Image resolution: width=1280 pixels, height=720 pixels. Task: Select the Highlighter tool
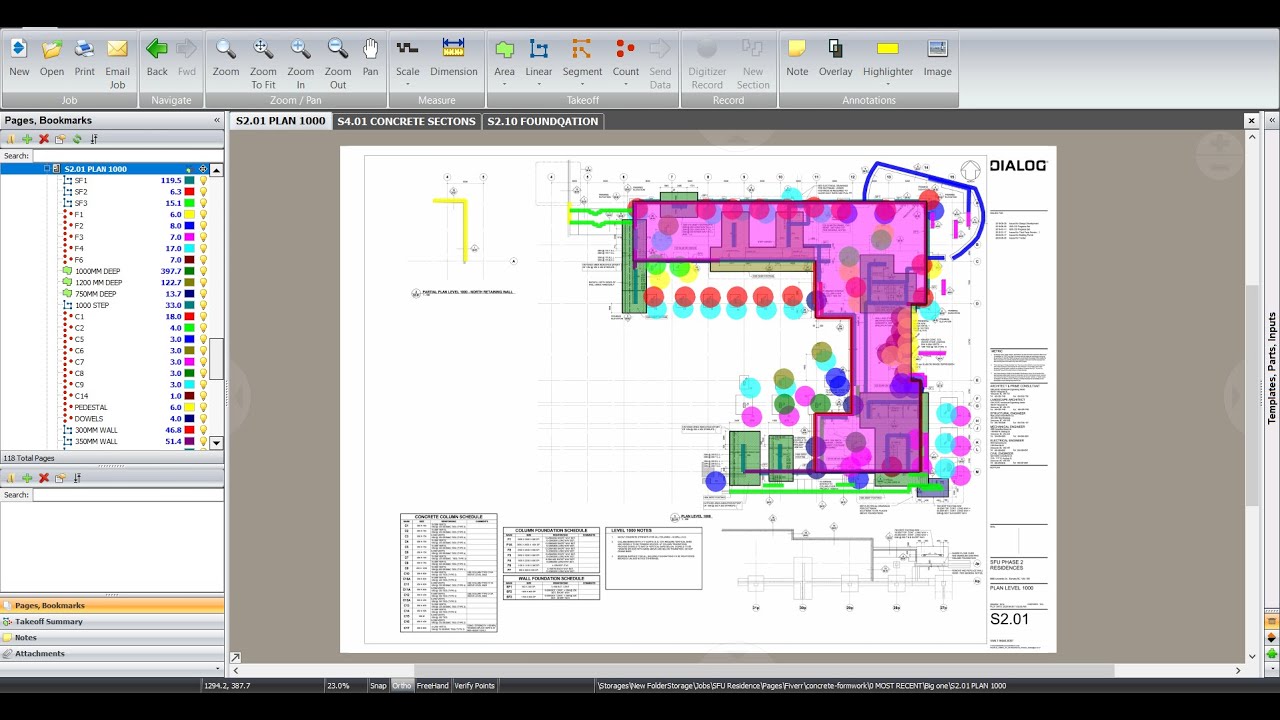888,58
